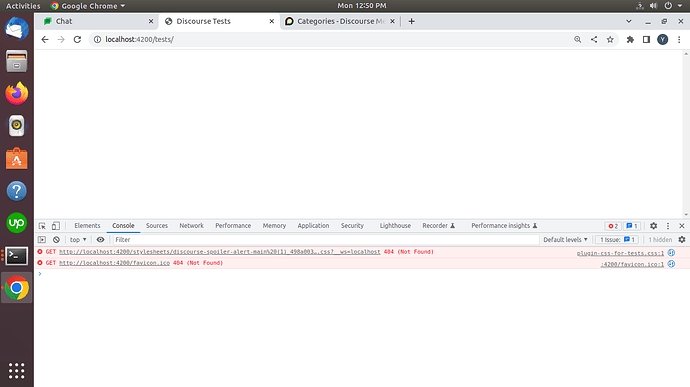Open a new browser tab
The width and height of the screenshot is (690, 387).
click(x=411, y=21)
